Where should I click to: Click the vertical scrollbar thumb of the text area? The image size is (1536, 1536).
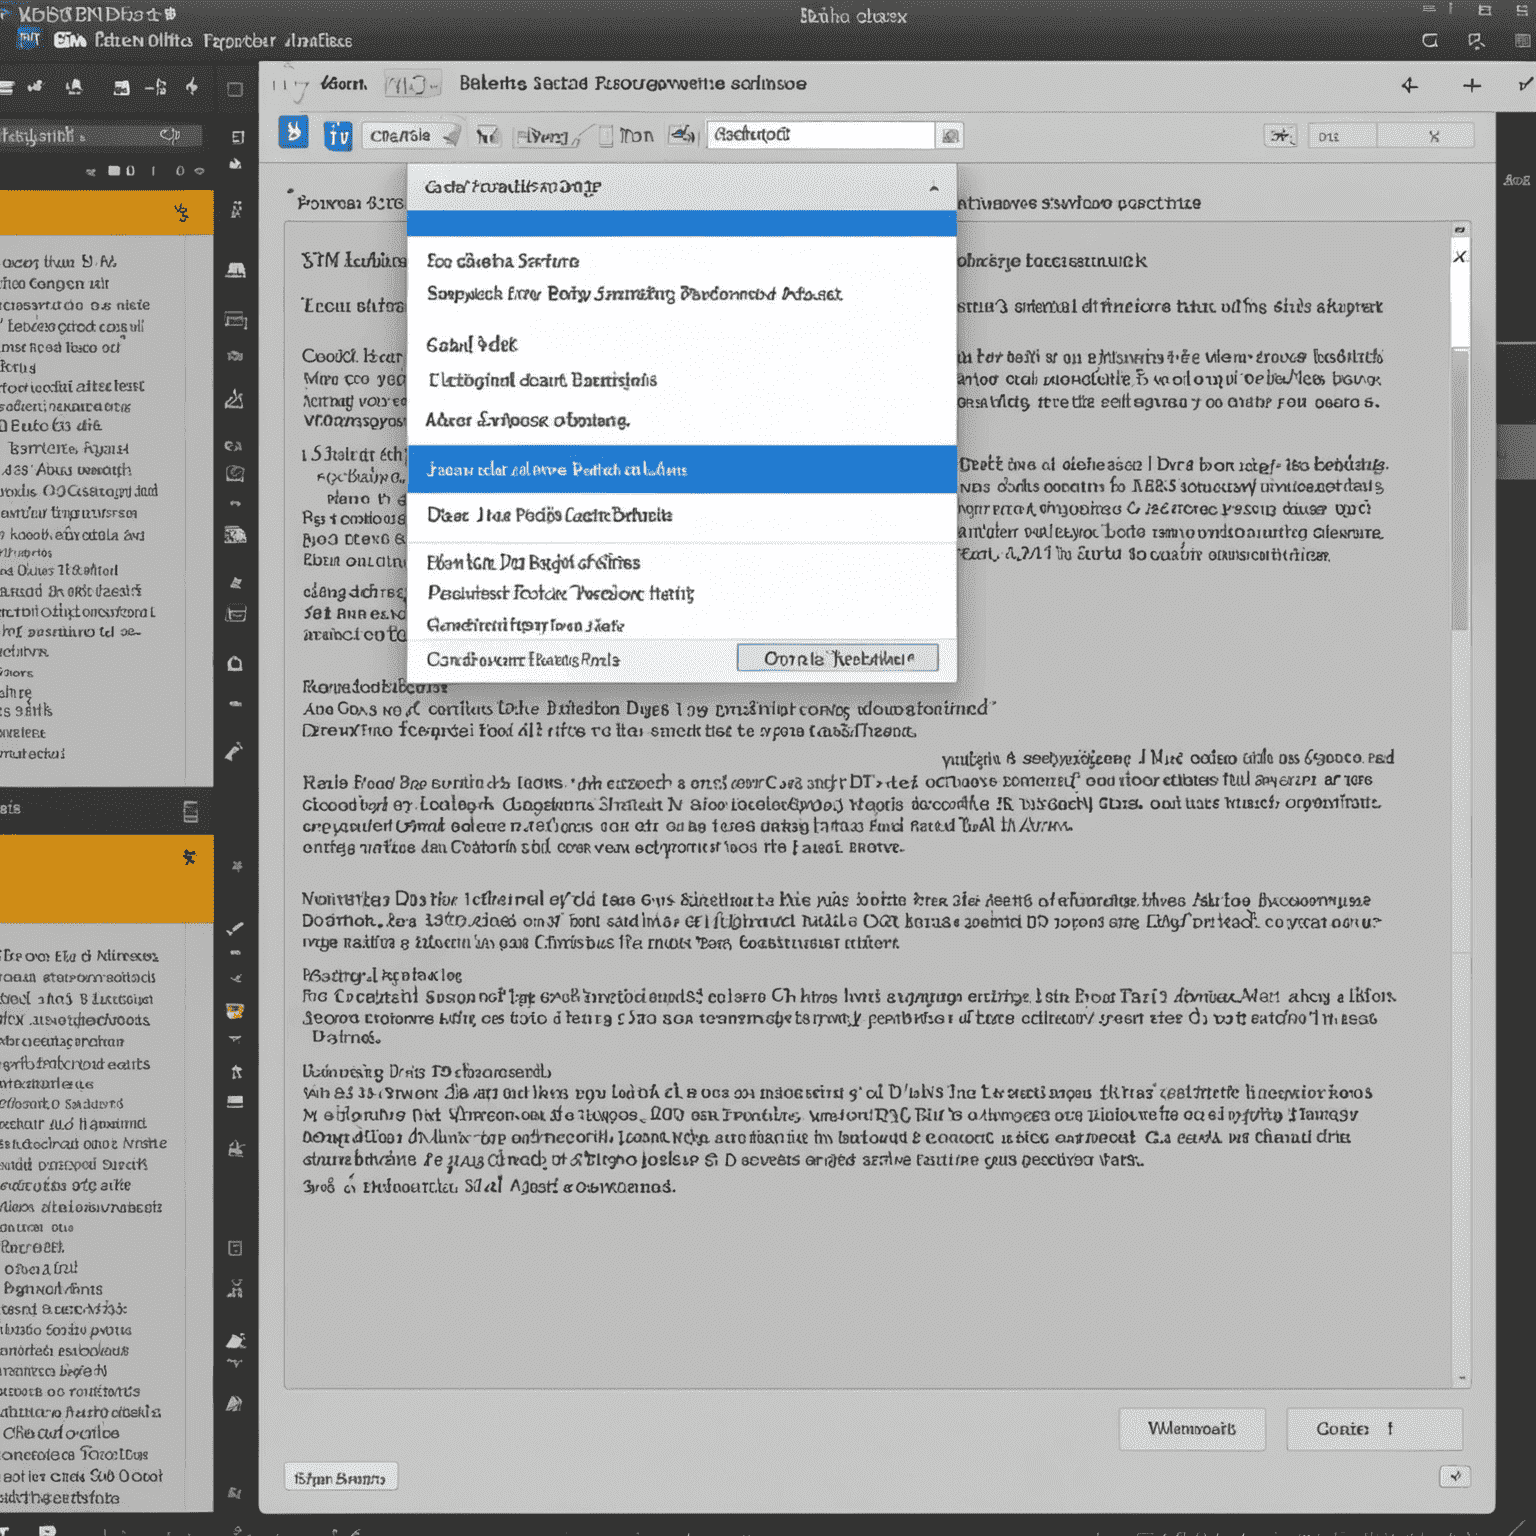[1460, 490]
